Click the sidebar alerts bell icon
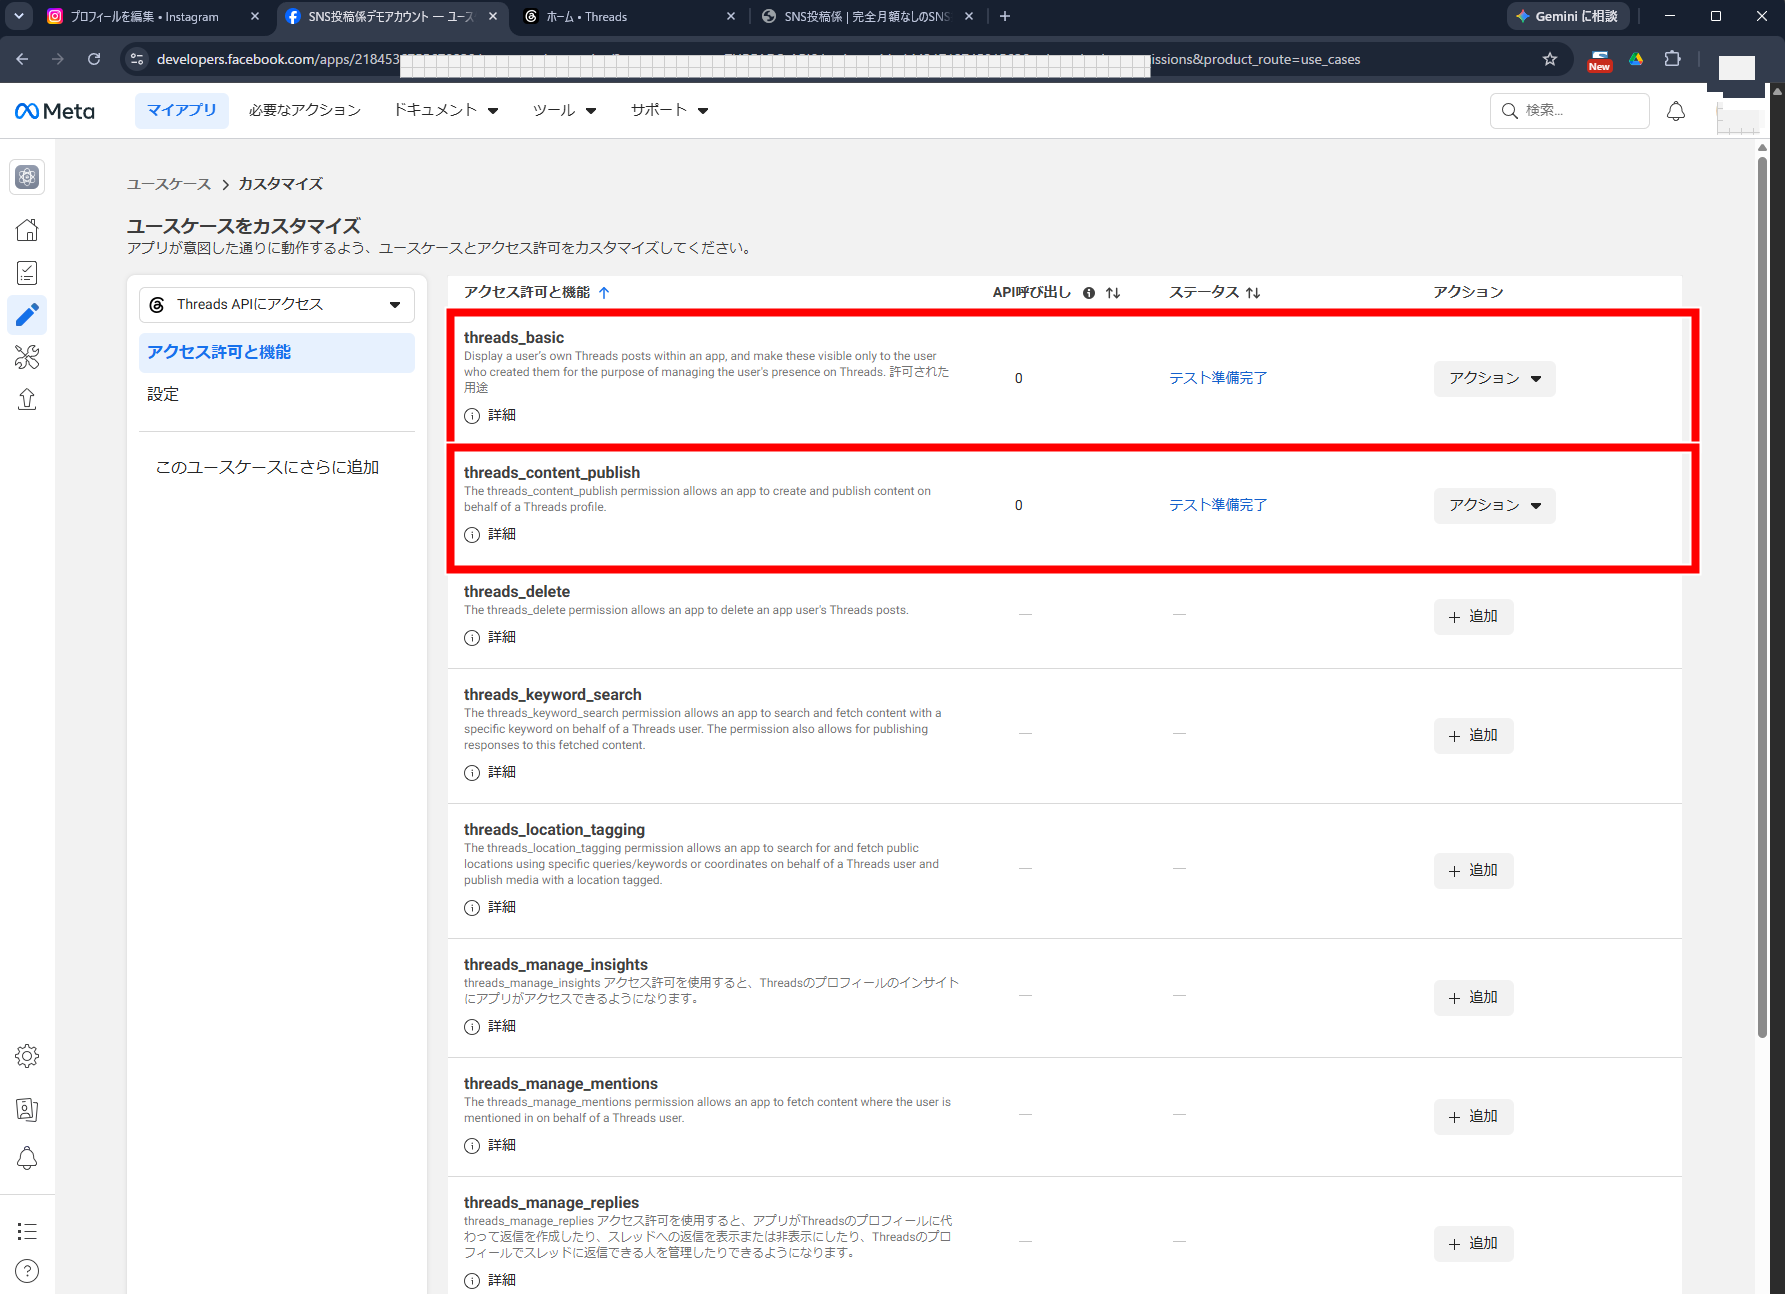The height and width of the screenshot is (1294, 1785). (27, 1159)
